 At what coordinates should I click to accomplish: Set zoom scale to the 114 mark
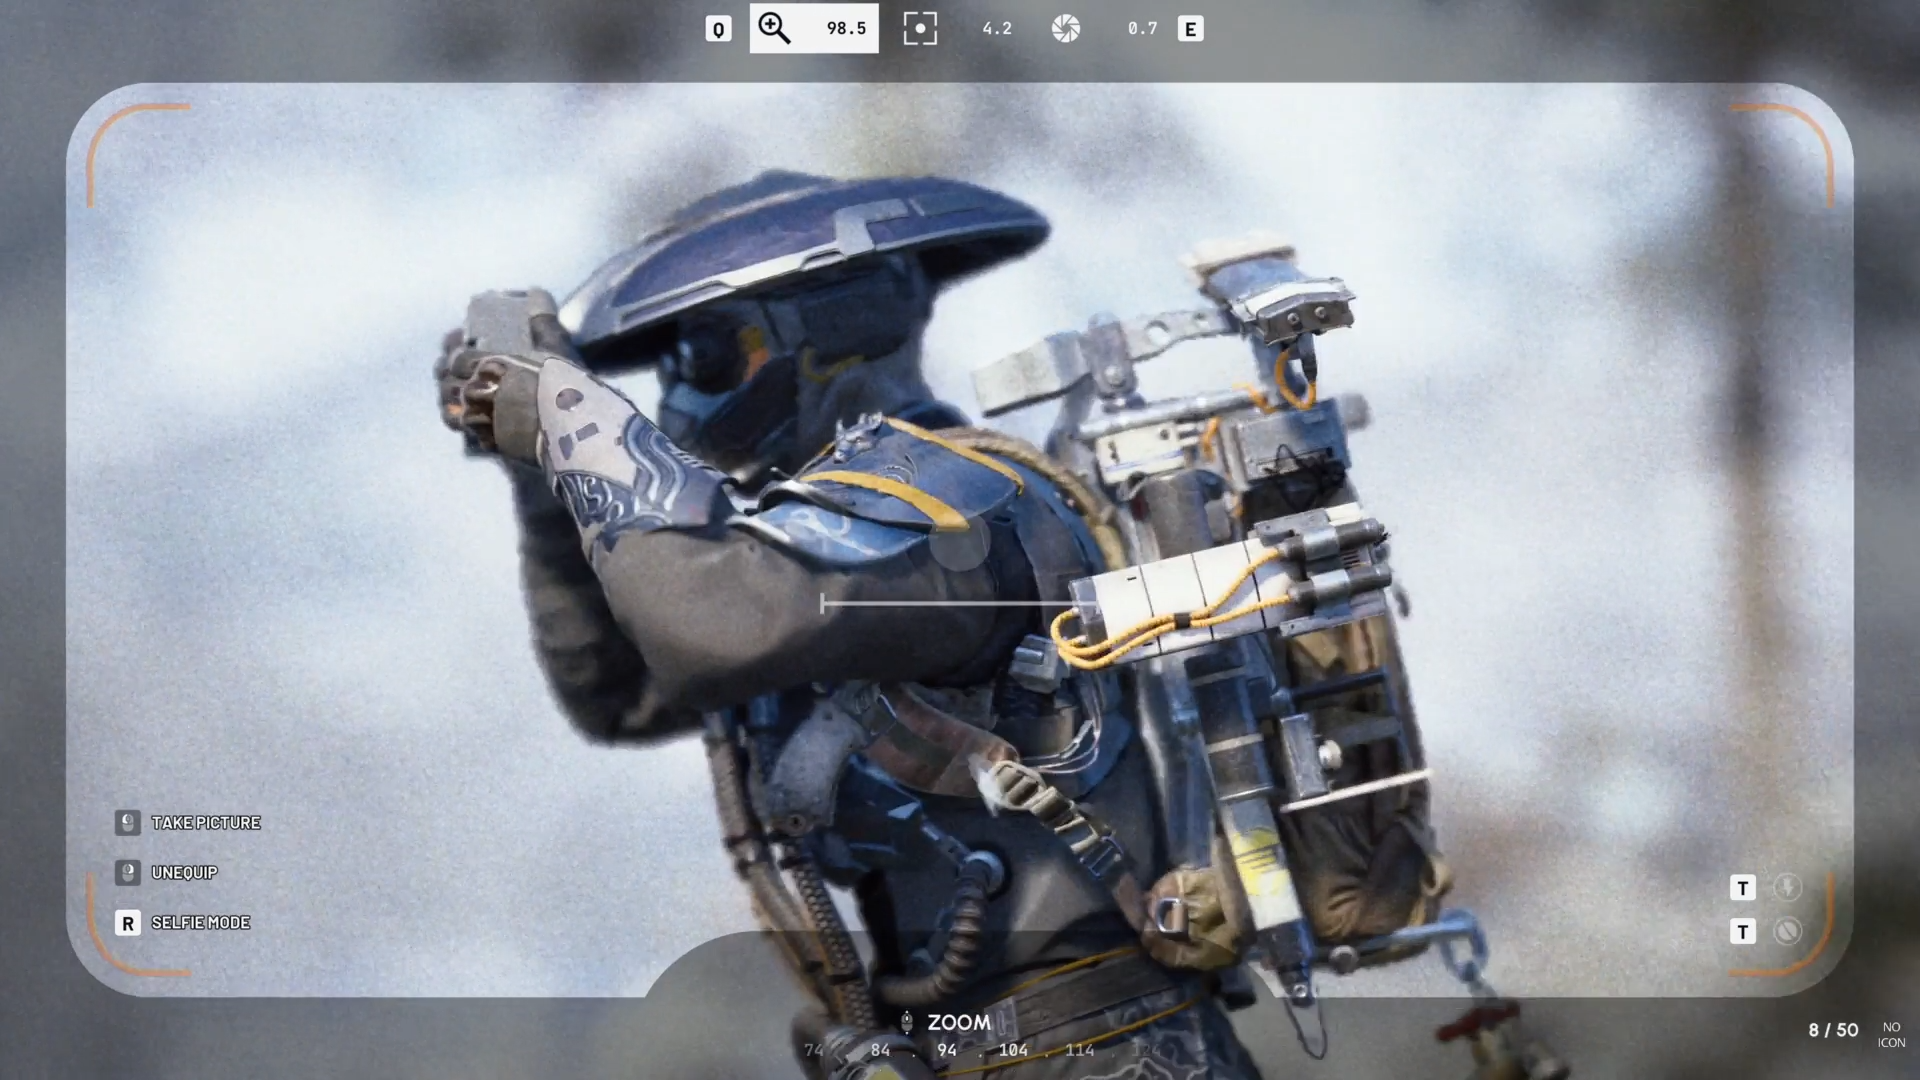pos(1080,1049)
